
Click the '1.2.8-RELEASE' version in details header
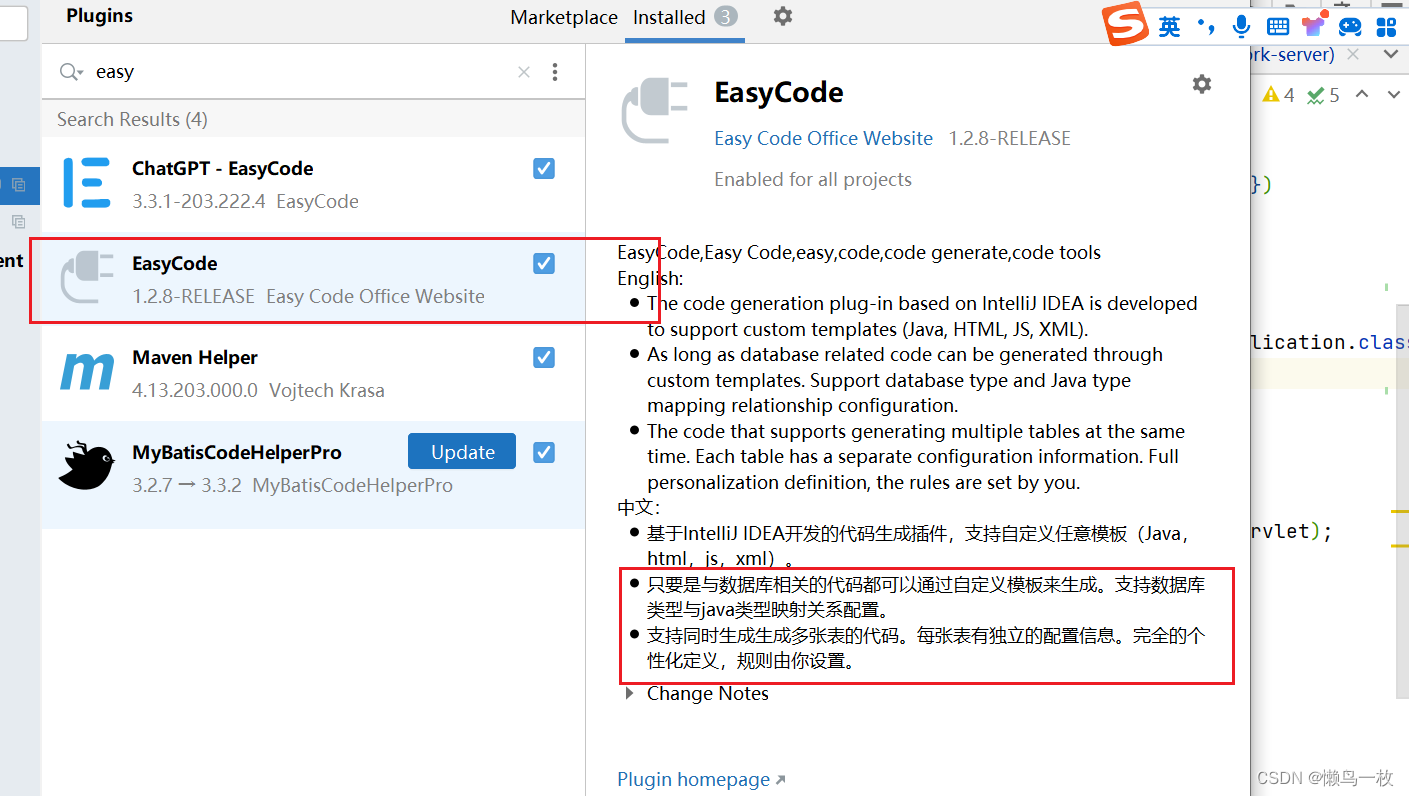1009,138
